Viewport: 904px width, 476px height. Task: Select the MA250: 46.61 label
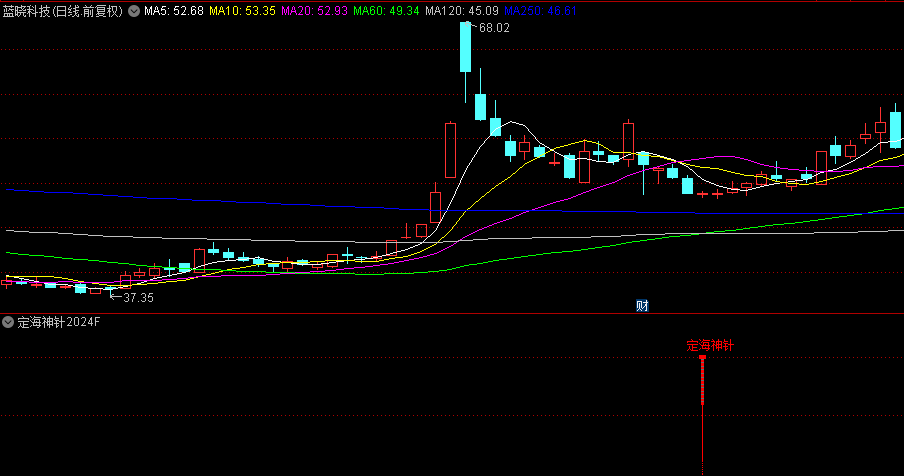[540, 11]
